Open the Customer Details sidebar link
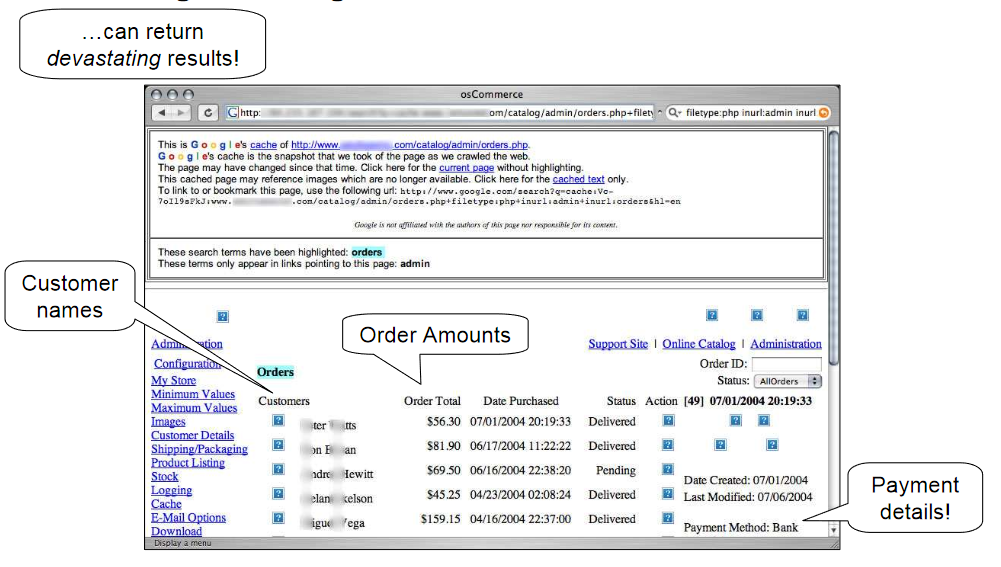This screenshot has width=1001, height=567. pos(192,435)
